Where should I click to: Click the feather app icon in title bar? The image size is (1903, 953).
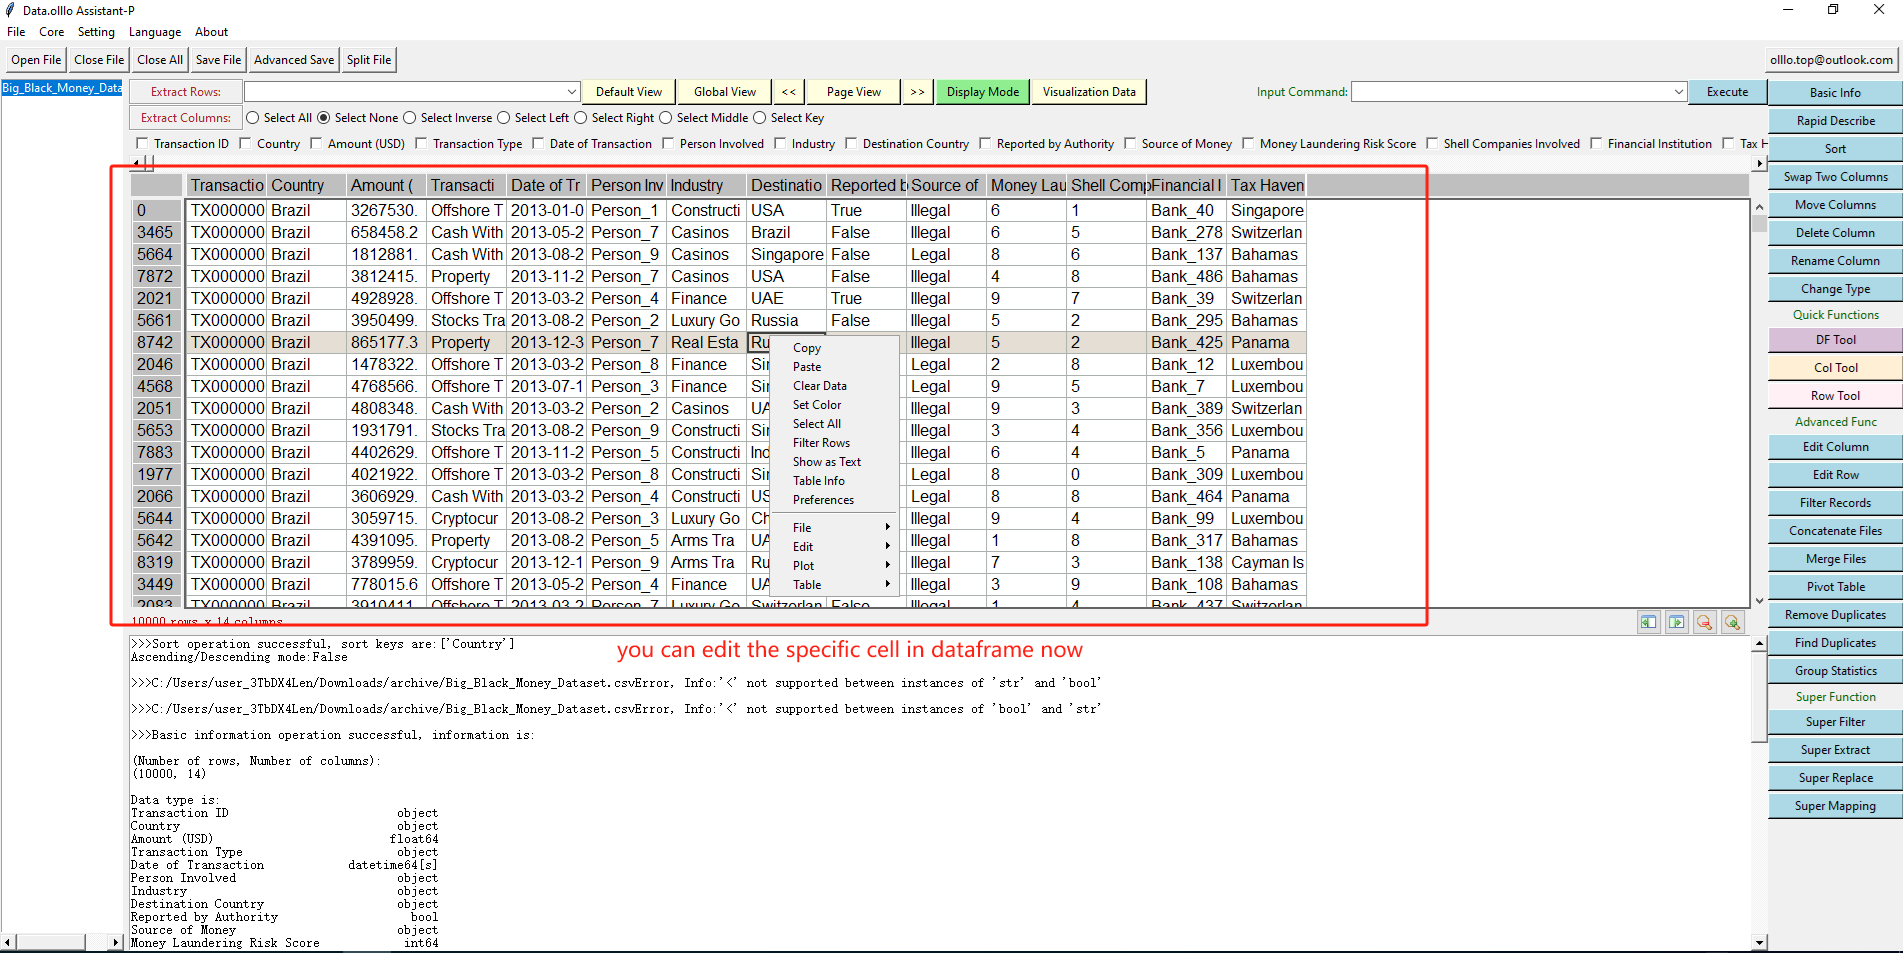10,10
